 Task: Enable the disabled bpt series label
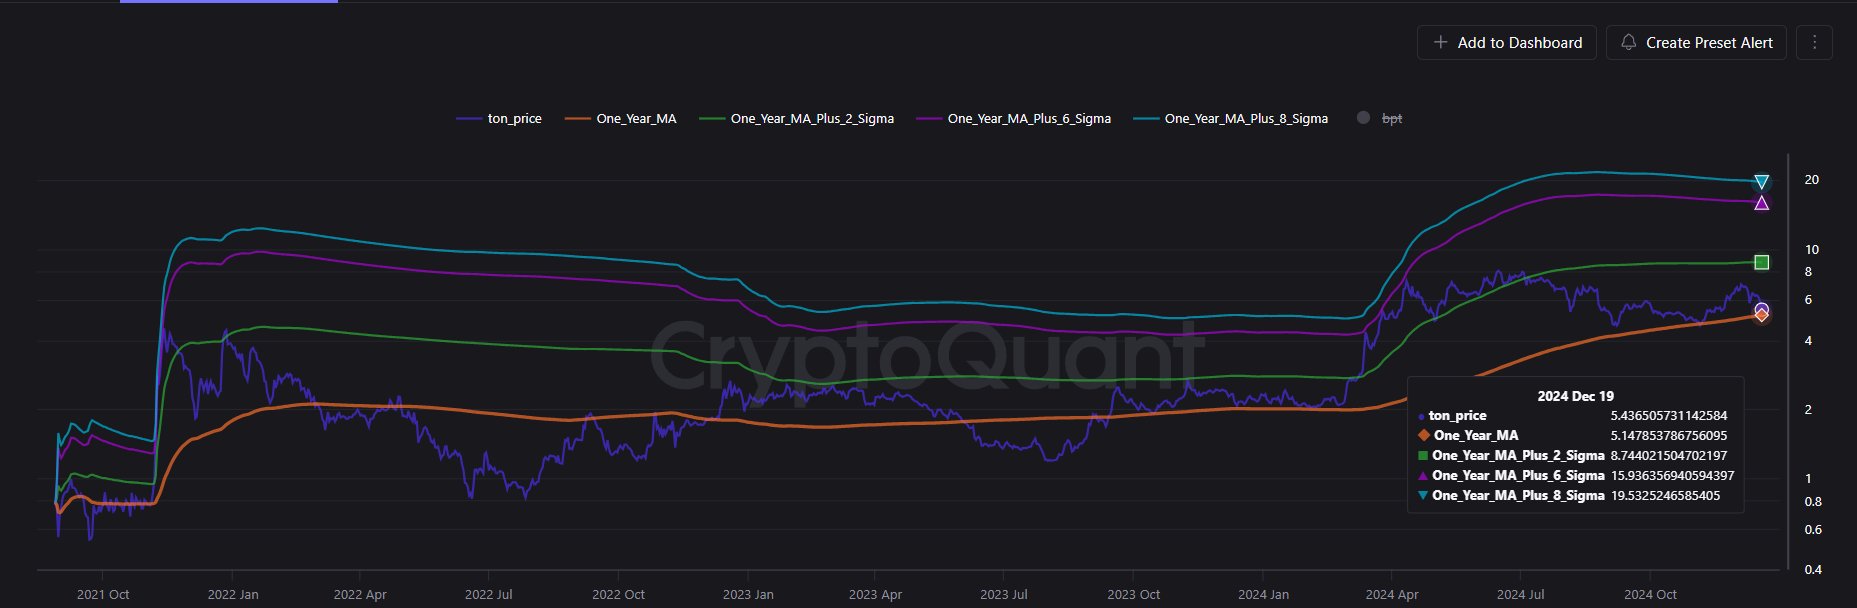point(1392,118)
